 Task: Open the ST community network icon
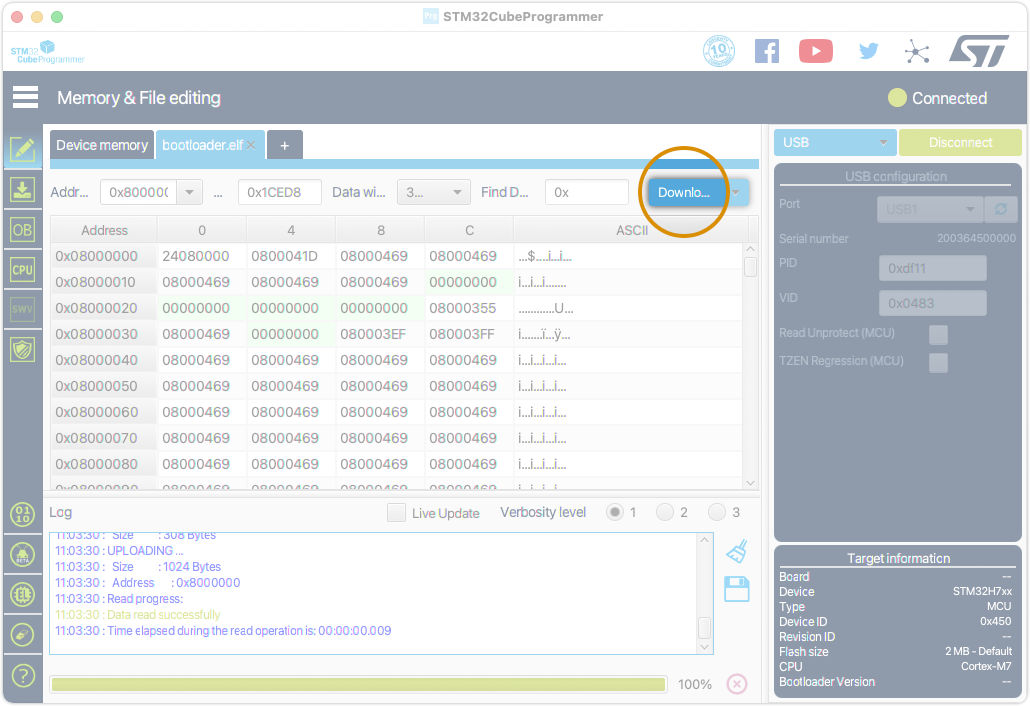[917, 51]
